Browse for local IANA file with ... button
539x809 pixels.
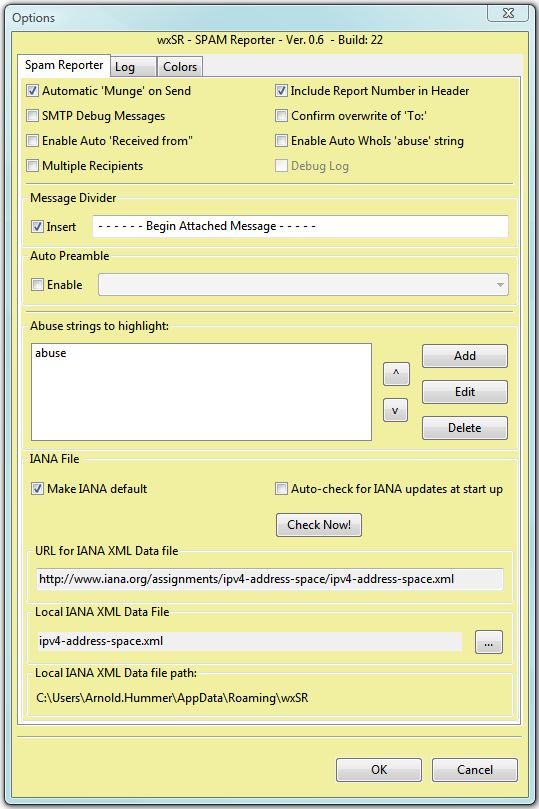488,642
